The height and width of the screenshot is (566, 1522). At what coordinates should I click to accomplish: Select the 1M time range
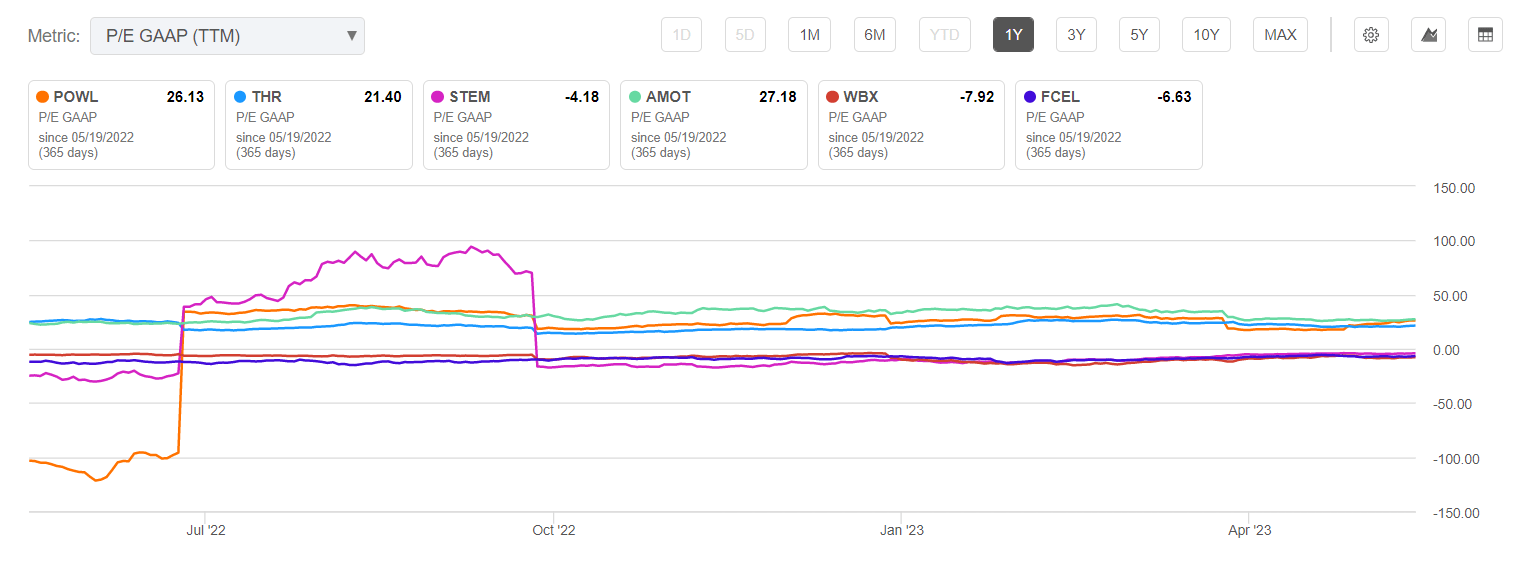(809, 35)
